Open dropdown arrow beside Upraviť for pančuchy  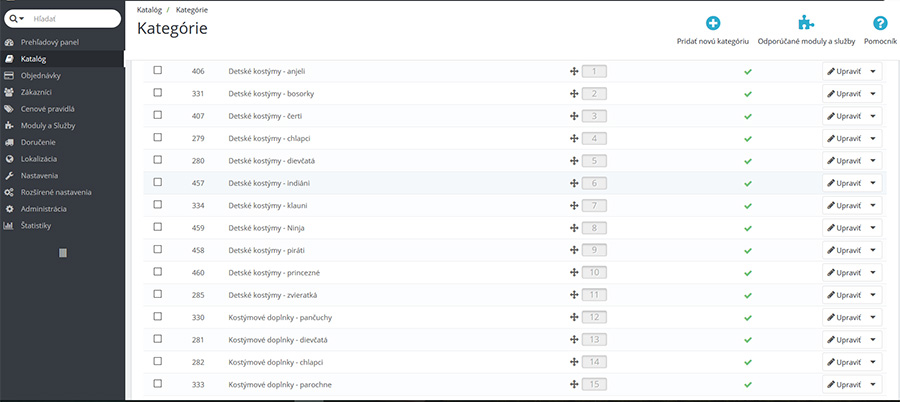pos(873,318)
